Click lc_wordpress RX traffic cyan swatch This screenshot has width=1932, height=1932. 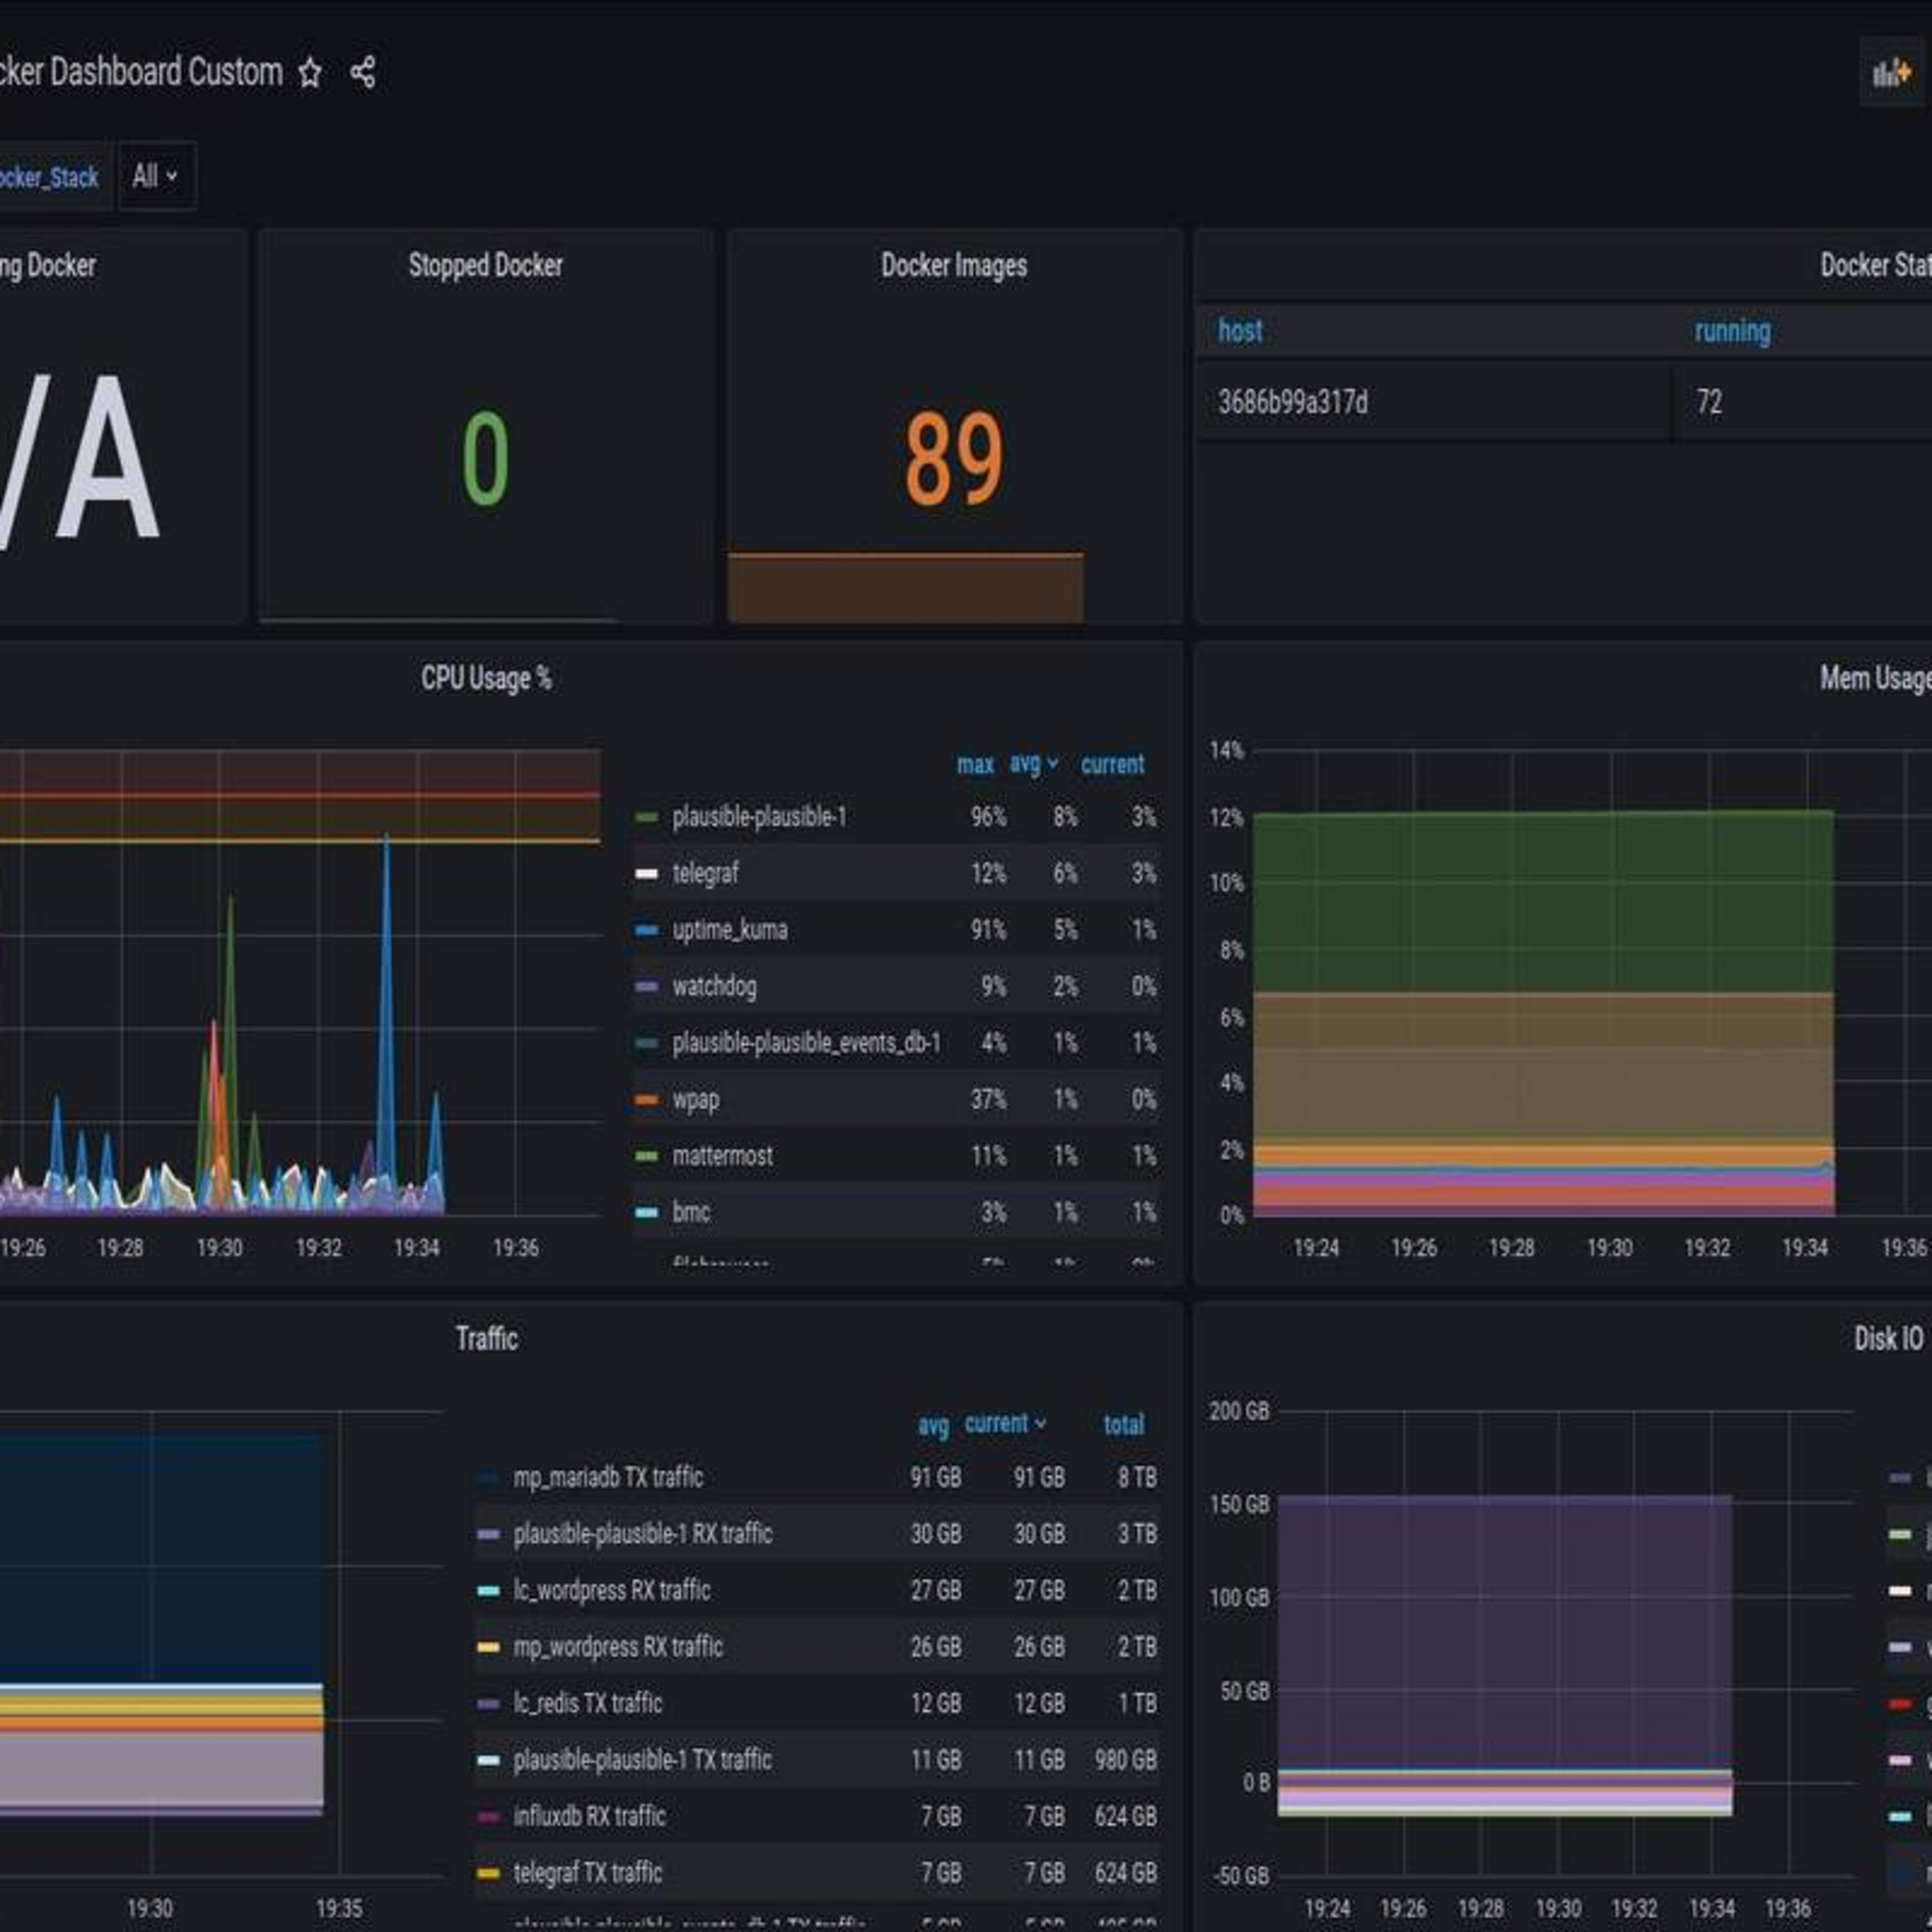click(488, 1591)
